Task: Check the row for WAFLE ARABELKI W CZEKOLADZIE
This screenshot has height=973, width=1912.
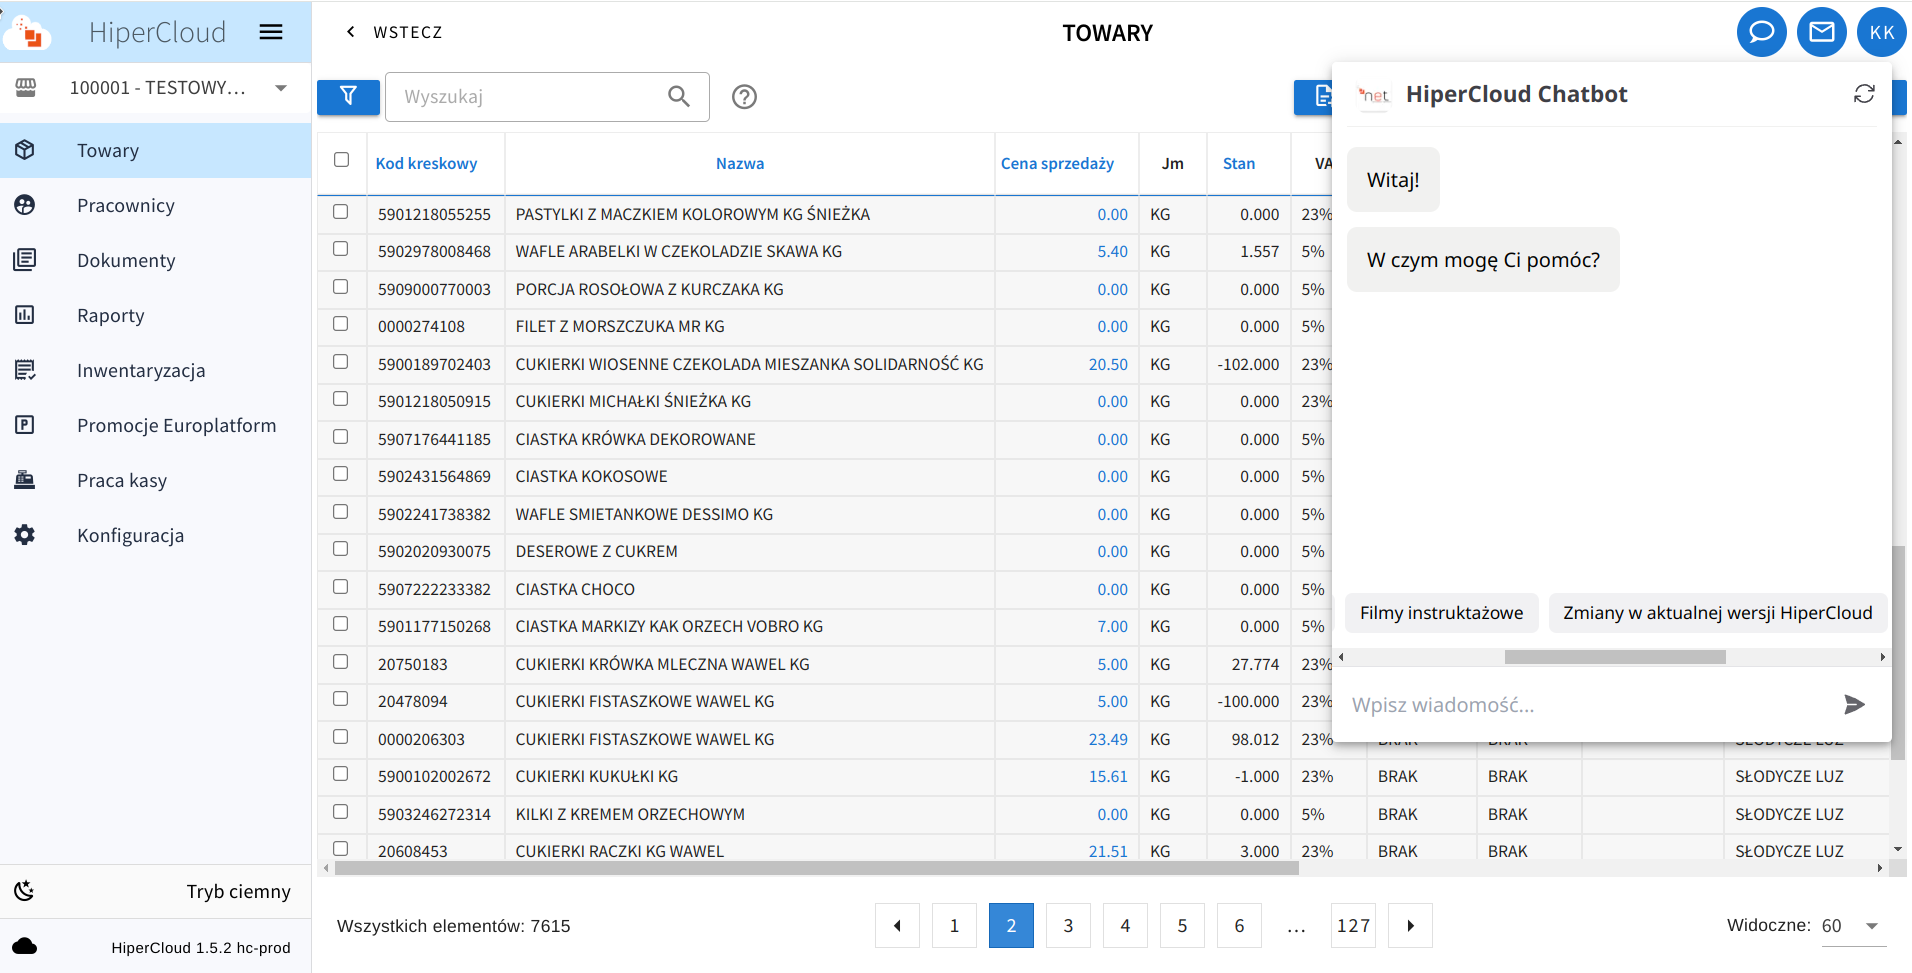Action: tap(341, 249)
